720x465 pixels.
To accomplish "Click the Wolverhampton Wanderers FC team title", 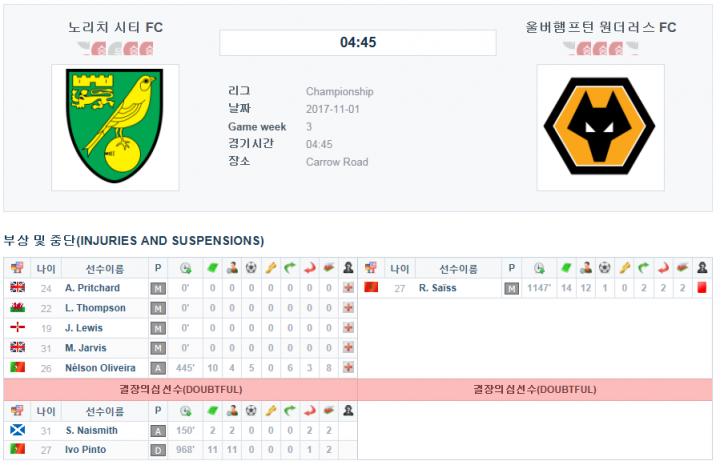I will (601, 27).
